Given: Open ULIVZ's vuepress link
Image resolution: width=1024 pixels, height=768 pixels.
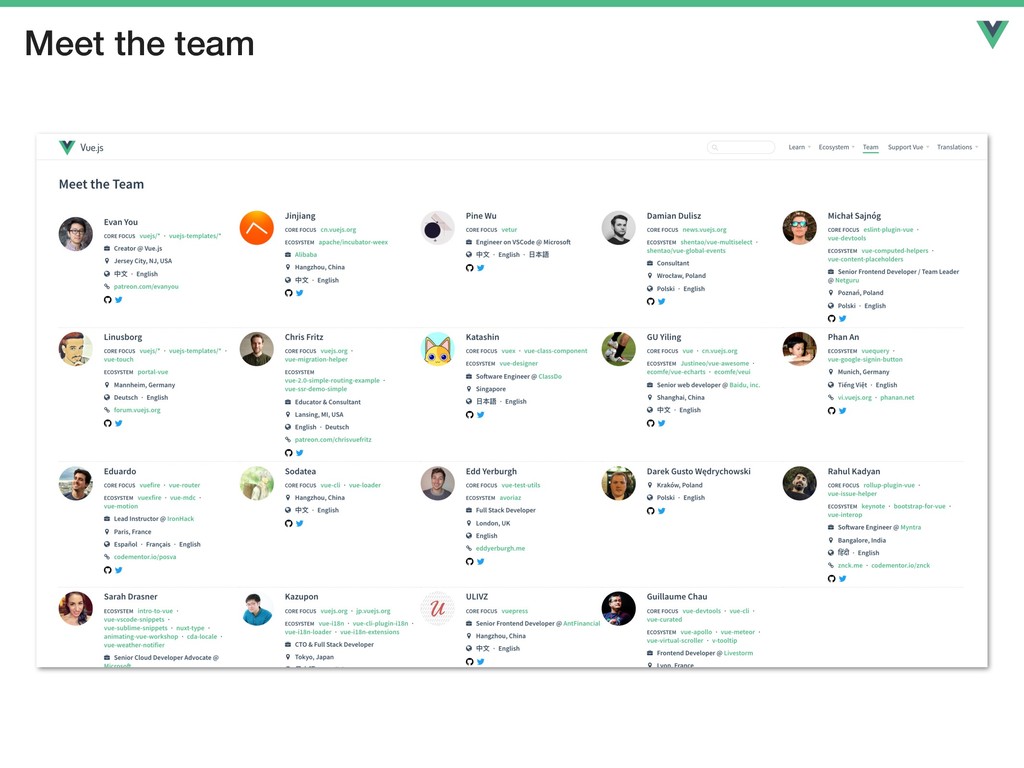Looking at the screenshot, I should [515, 611].
